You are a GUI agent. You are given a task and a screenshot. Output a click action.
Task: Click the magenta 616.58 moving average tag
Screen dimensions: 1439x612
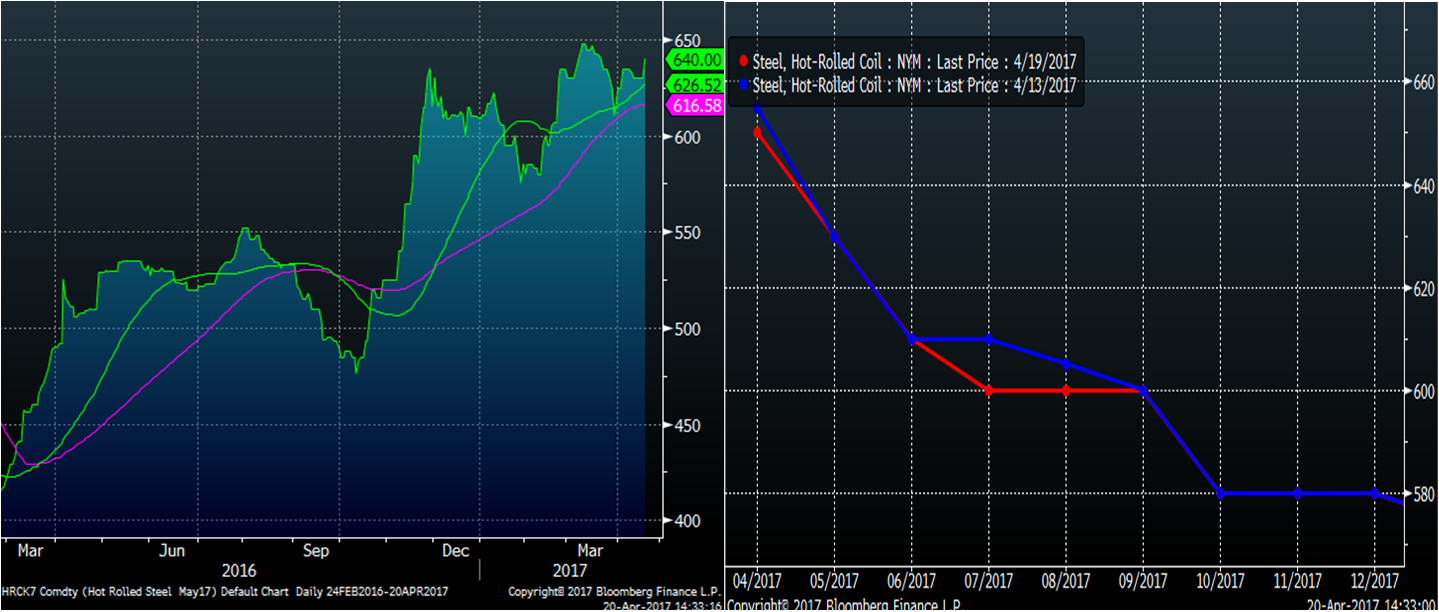pyautogui.click(x=693, y=105)
